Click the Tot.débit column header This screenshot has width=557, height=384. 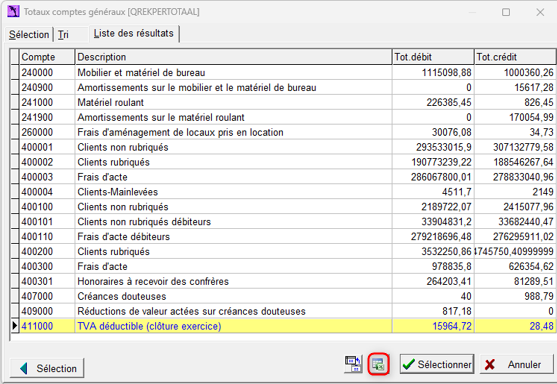pos(433,57)
